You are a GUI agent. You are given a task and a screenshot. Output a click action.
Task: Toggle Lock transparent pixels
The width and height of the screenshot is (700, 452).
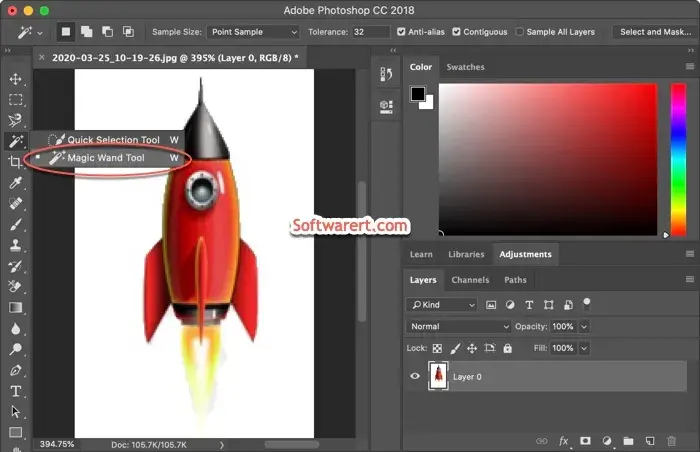438,348
